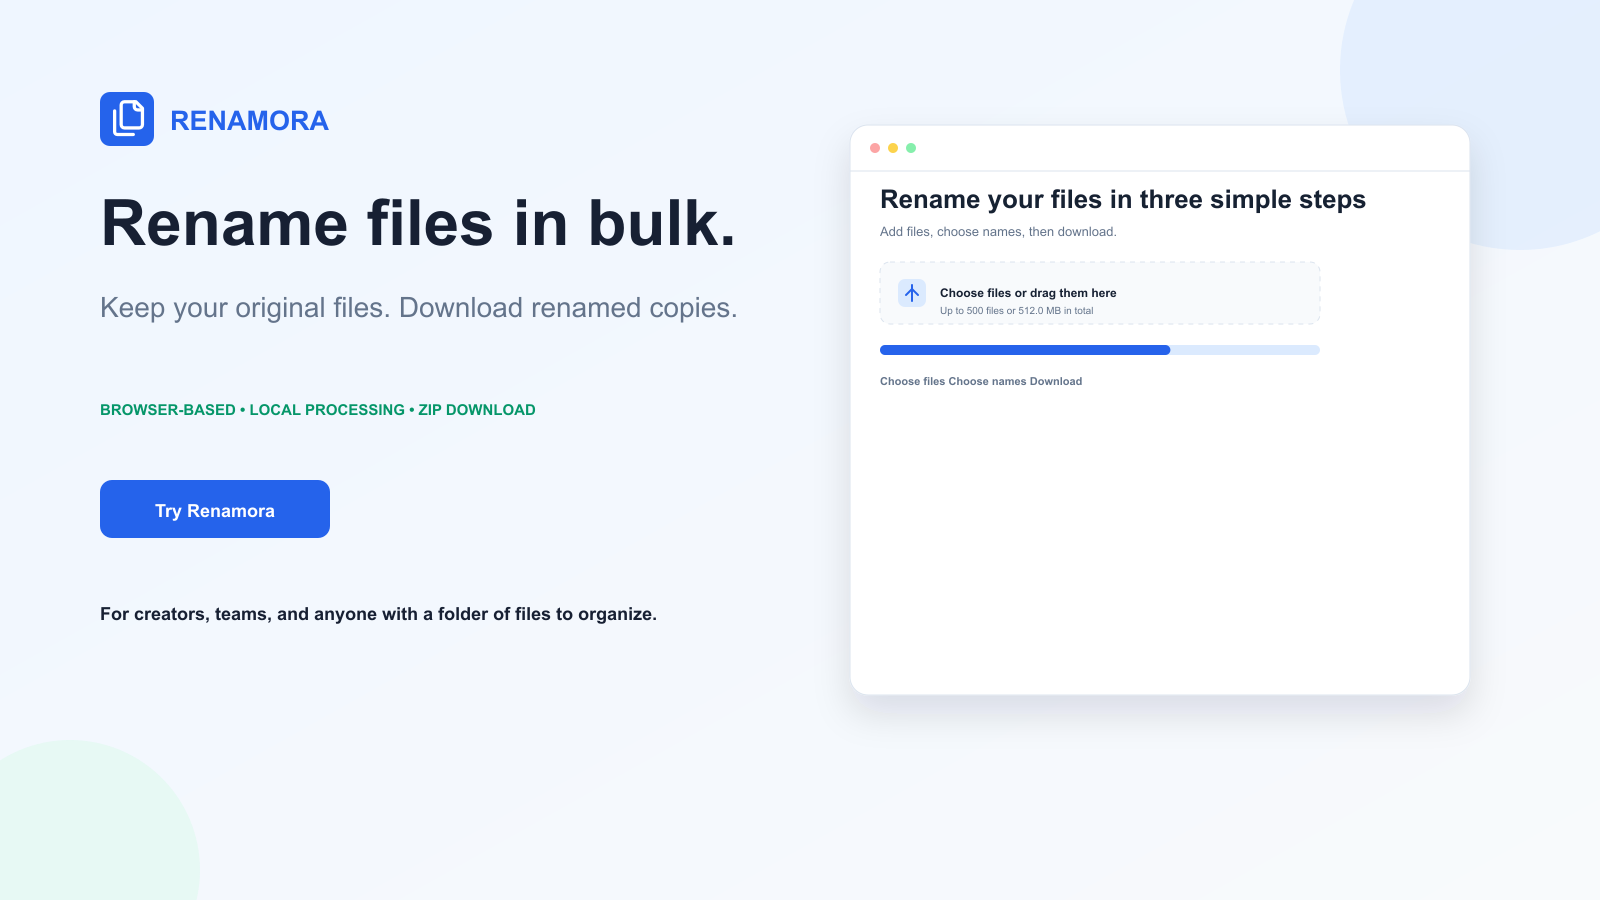
Task: Click the 'BROWSER-BASED • LOCAL PROCESSING • ZIP DOWNLOAD' text
Action: [318, 410]
